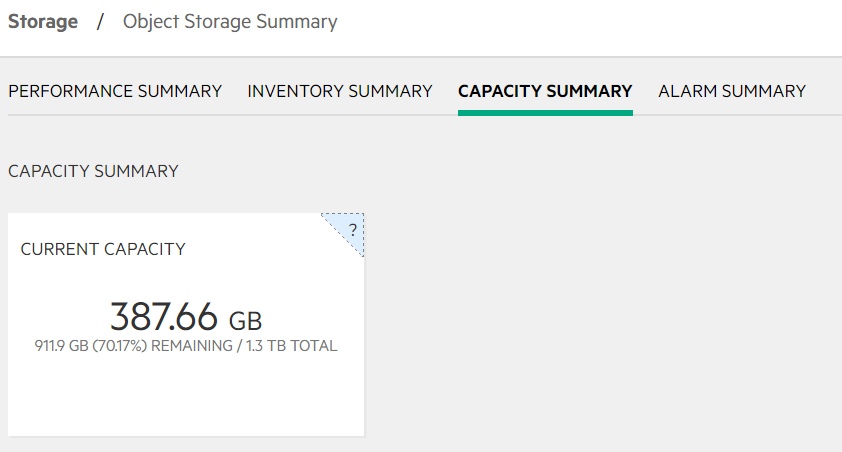Click the word REMAINING in the card
Image resolution: width=842 pixels, height=452 pixels.
pos(192,346)
